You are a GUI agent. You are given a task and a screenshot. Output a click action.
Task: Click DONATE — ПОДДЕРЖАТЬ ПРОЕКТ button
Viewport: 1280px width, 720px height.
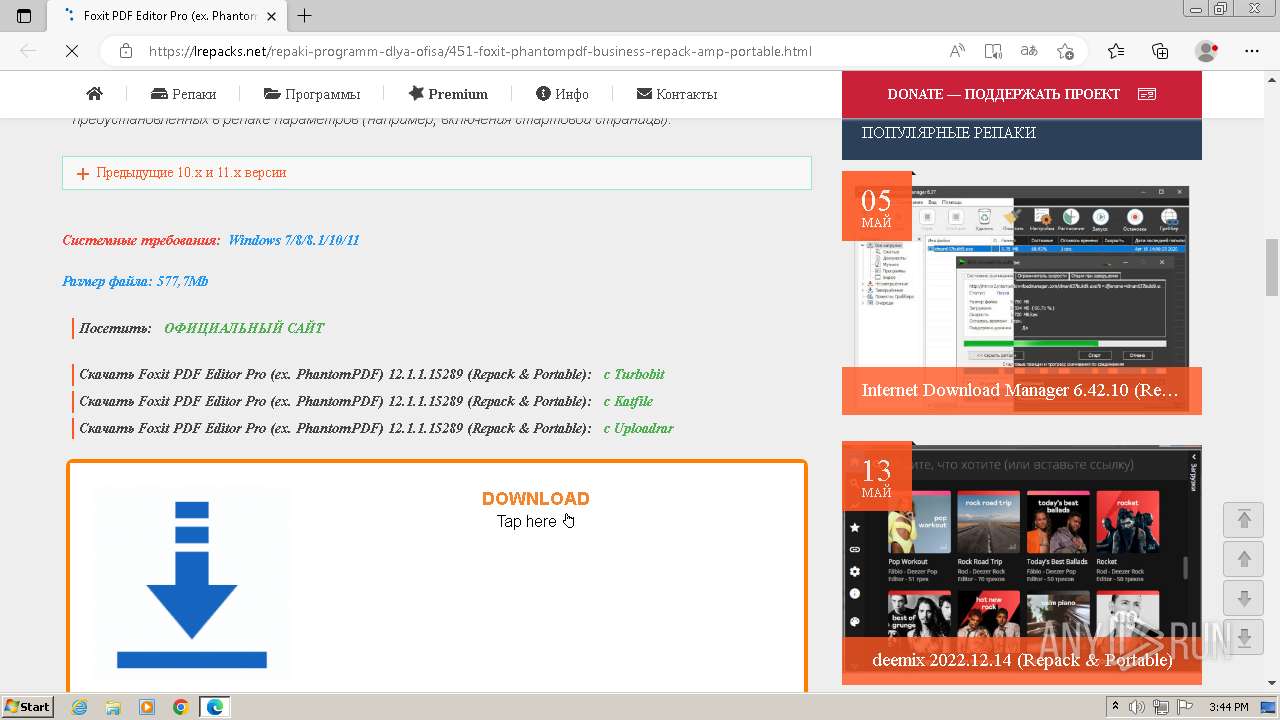point(1022,94)
